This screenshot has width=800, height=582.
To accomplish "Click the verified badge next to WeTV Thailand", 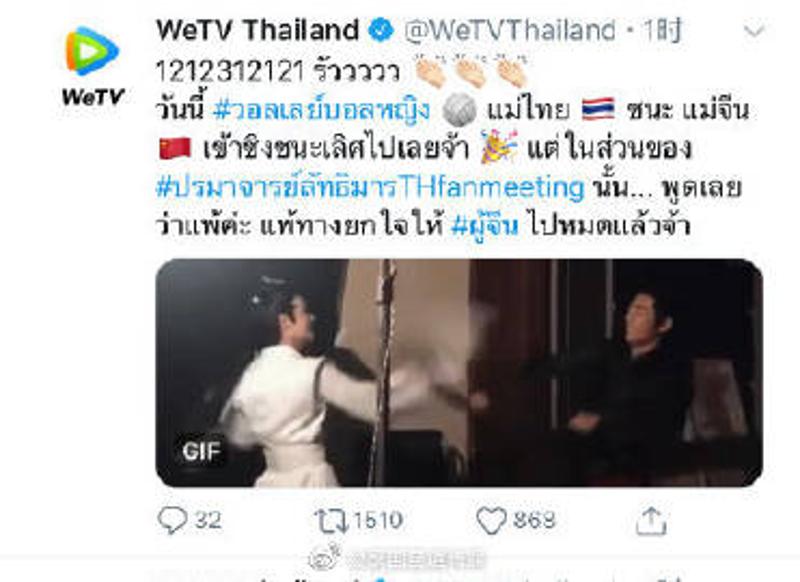I will point(381,30).
